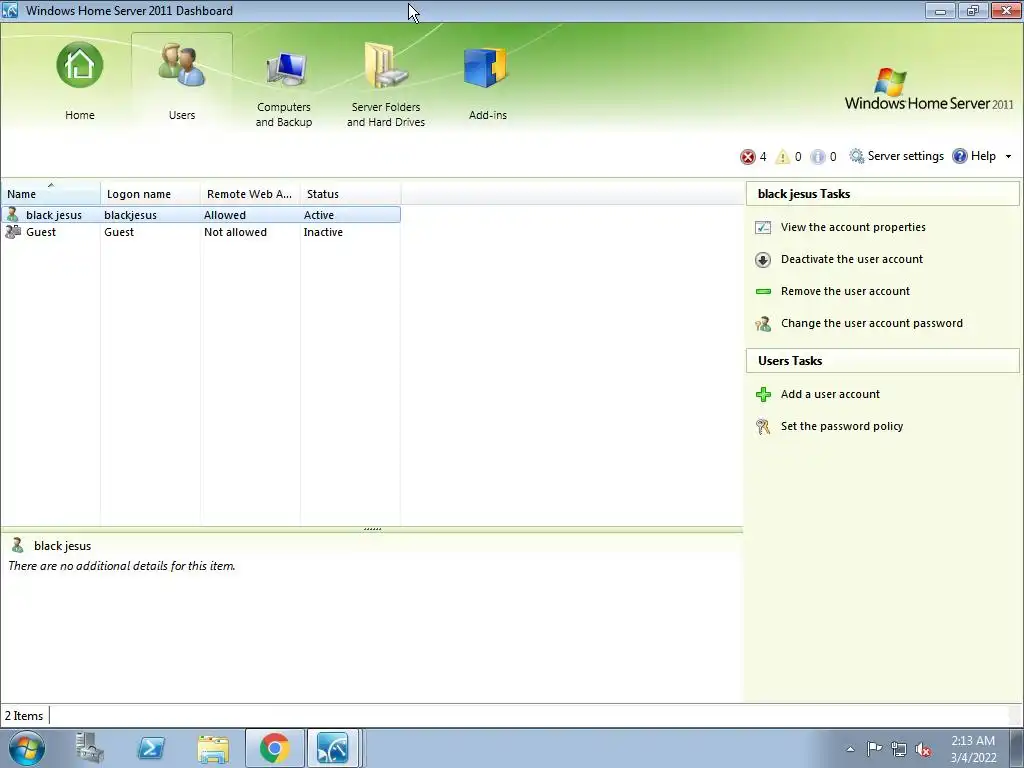Sort by the Status column header
1024x768 pixels.
[x=351, y=193]
